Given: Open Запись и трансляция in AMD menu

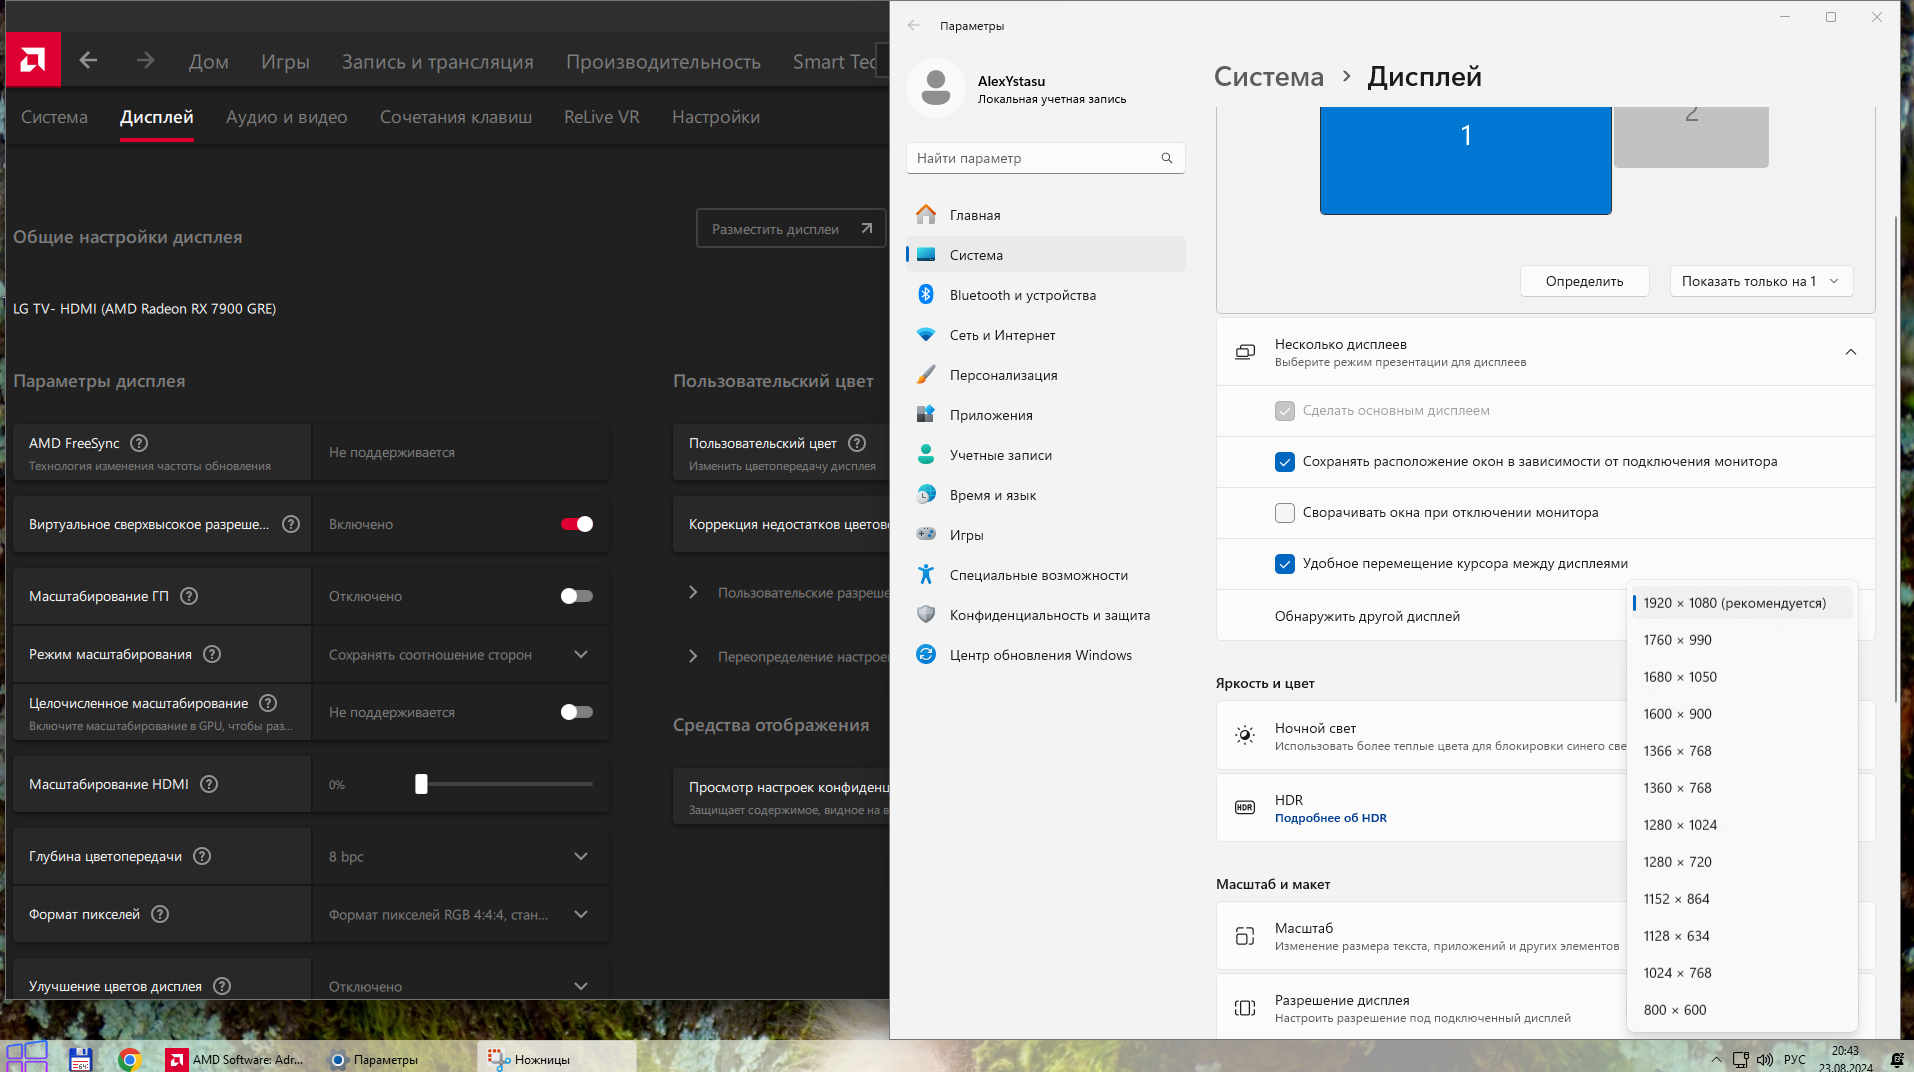Looking at the screenshot, I should tap(437, 61).
